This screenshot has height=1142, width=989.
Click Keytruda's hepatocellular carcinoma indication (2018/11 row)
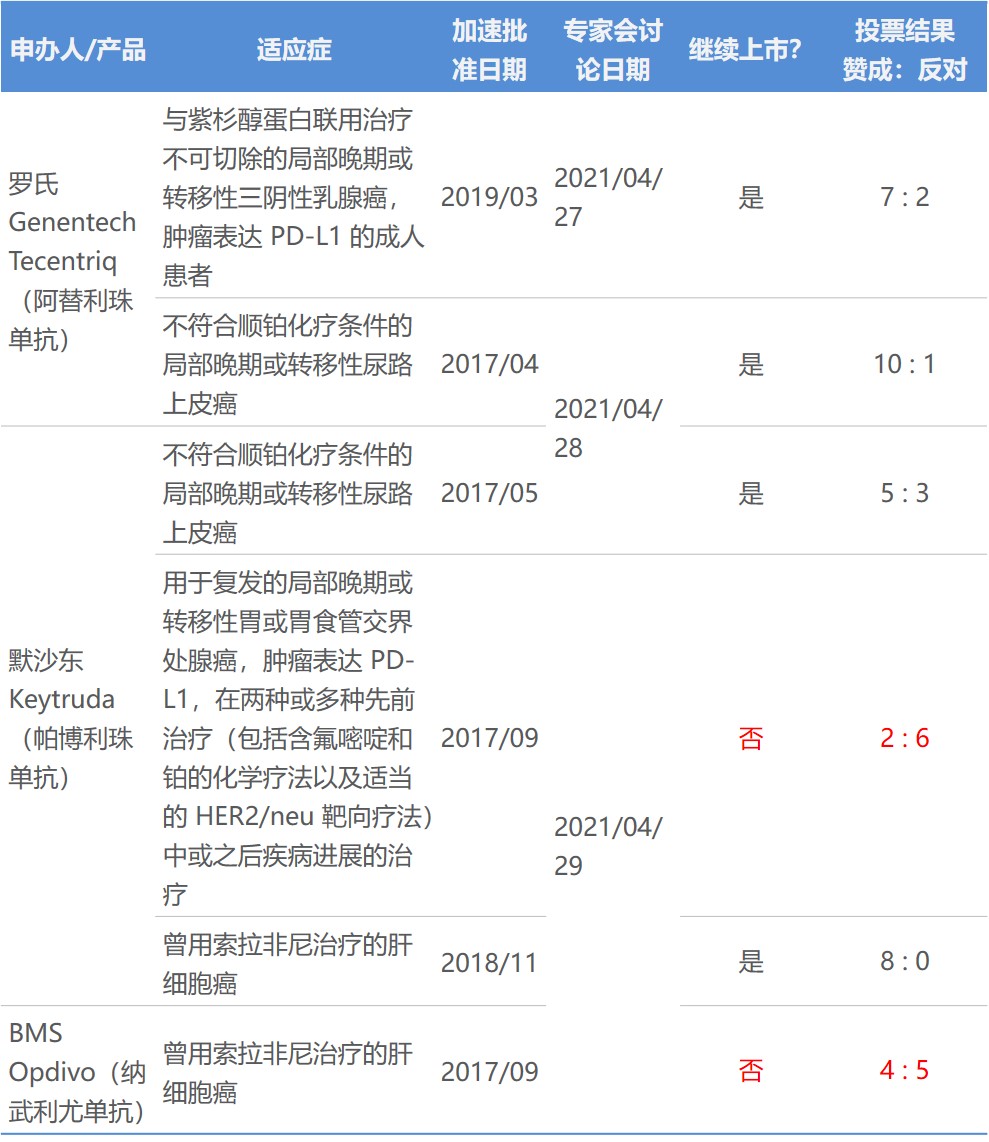click(288, 964)
